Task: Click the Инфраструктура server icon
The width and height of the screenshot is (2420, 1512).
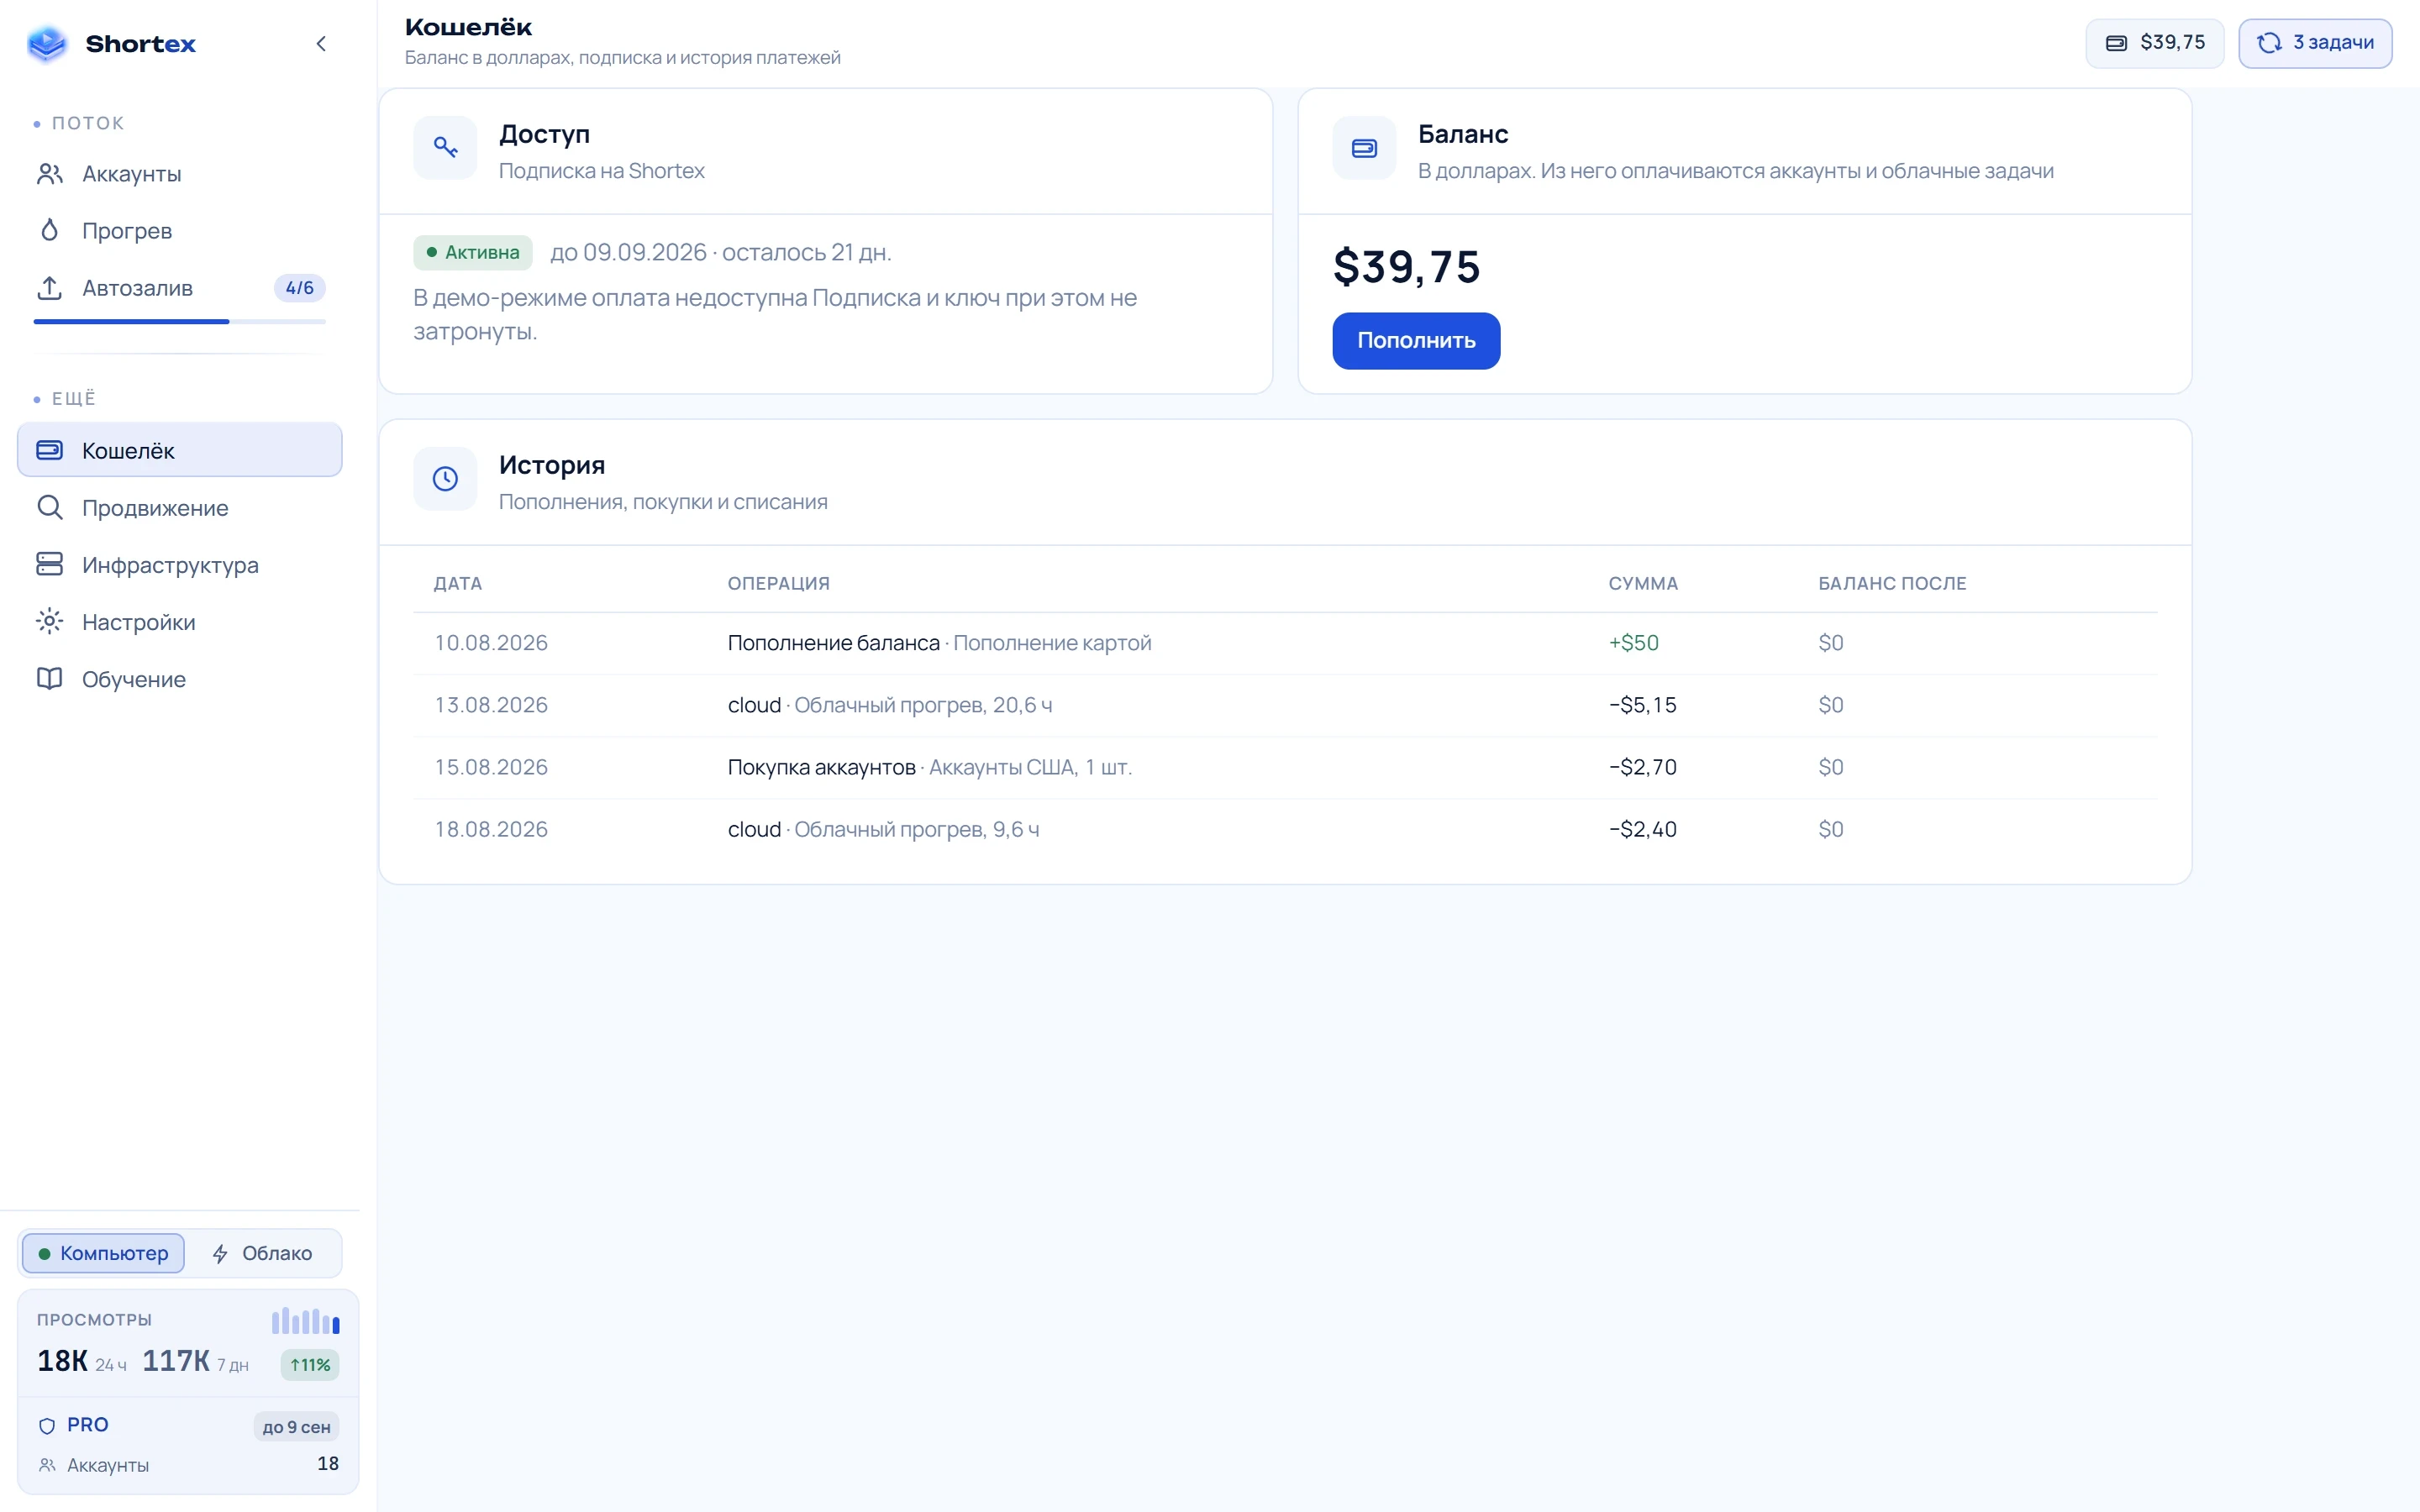Action: [x=49, y=564]
